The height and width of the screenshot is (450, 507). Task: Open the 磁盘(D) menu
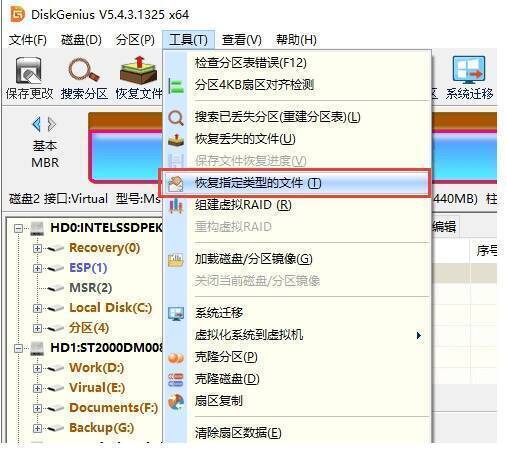81,40
